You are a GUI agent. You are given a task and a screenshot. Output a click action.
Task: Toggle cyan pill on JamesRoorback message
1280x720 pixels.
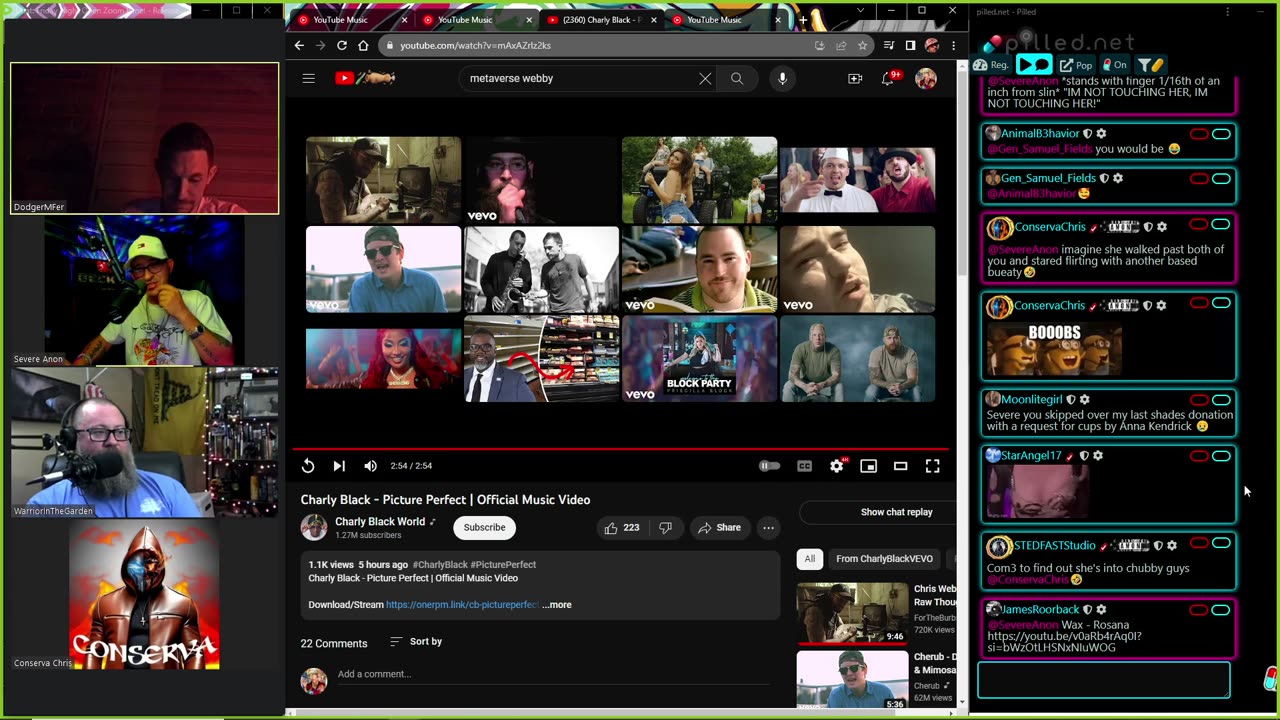point(1221,610)
